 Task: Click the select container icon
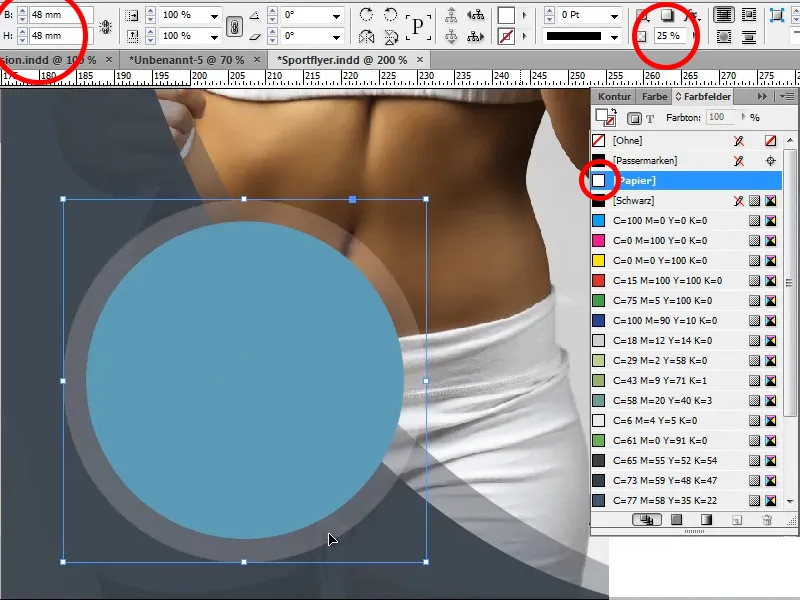click(451, 15)
